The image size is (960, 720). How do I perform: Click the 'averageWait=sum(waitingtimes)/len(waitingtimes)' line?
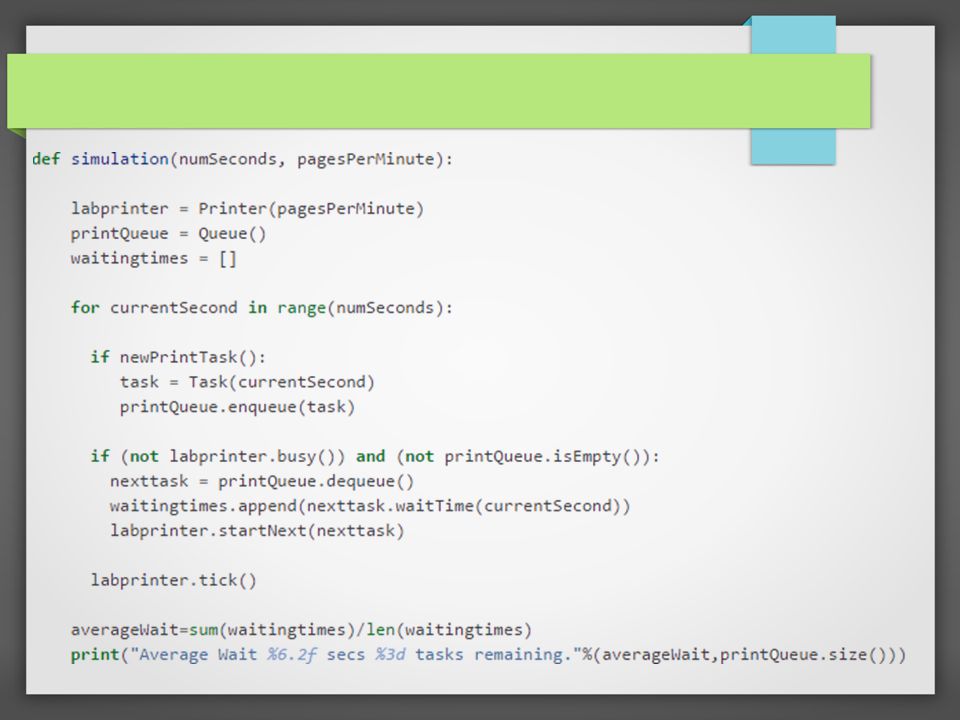click(301, 630)
